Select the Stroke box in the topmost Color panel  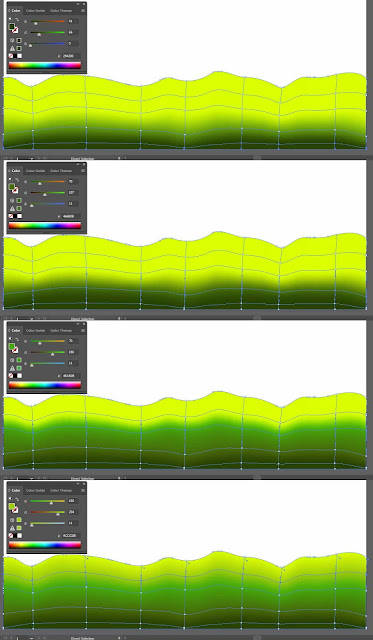16,31
